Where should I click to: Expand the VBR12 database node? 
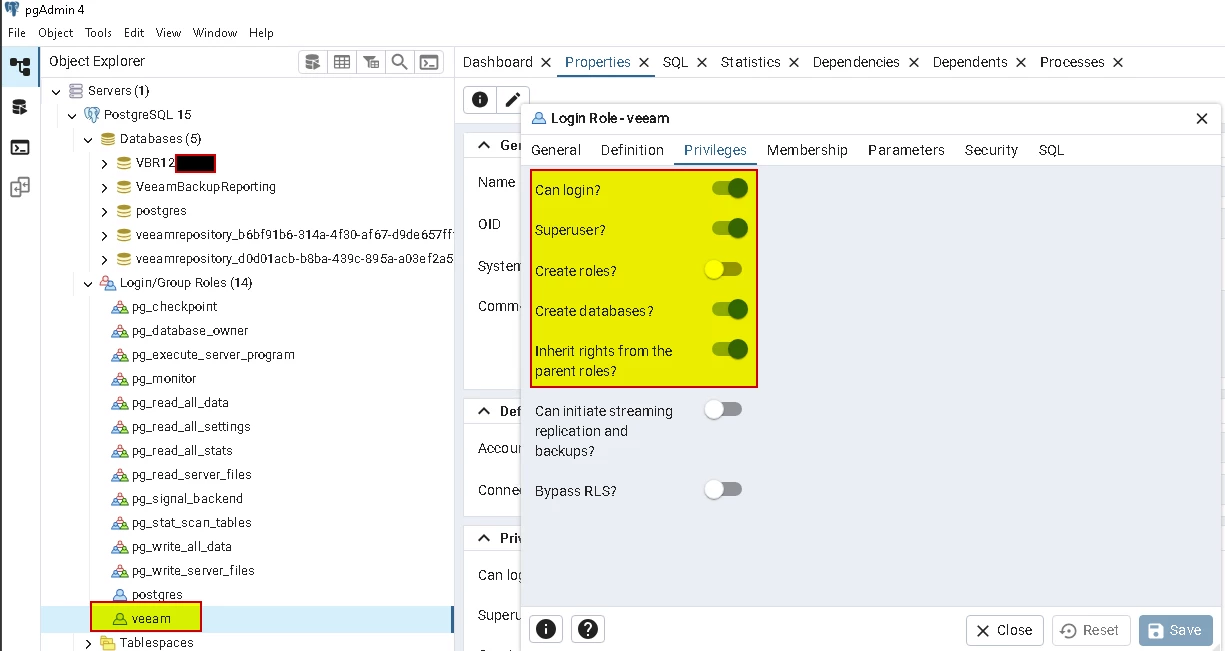(105, 163)
